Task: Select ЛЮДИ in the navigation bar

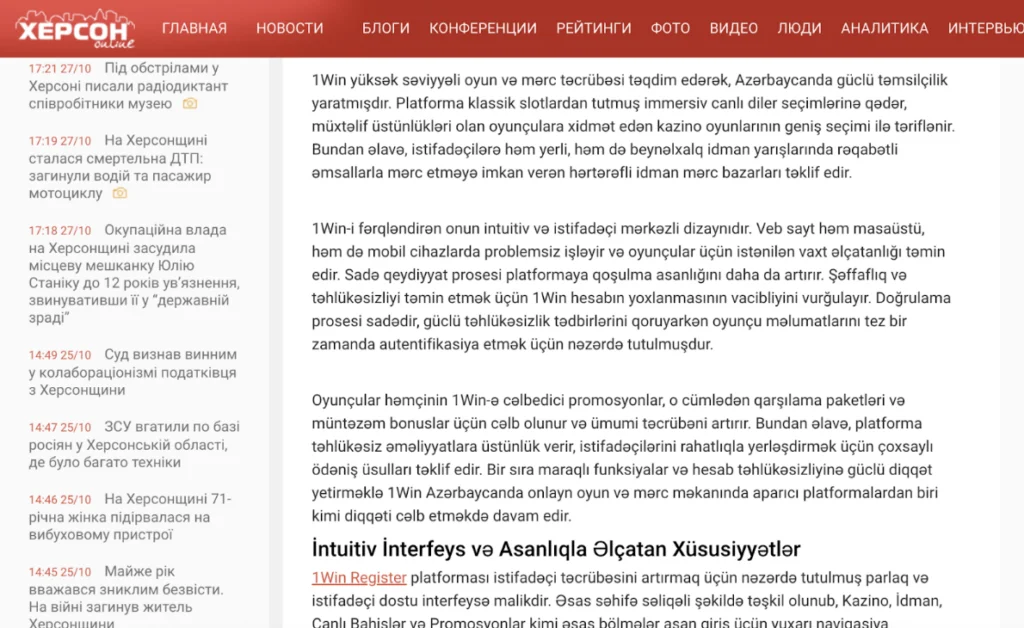Action: (799, 28)
